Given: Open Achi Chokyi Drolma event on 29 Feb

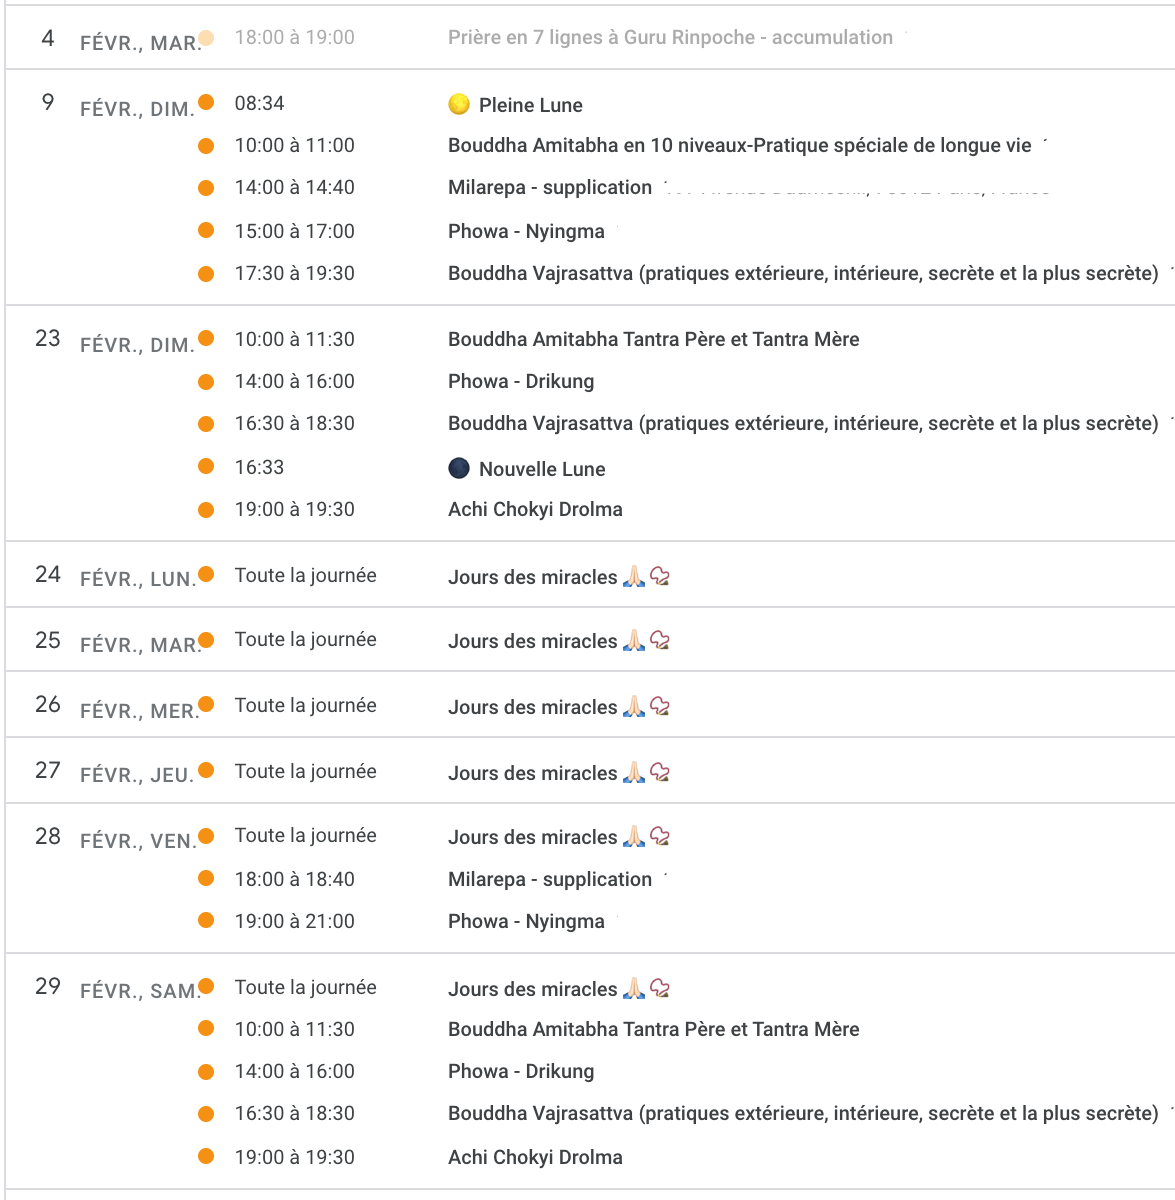Looking at the screenshot, I should (535, 1158).
